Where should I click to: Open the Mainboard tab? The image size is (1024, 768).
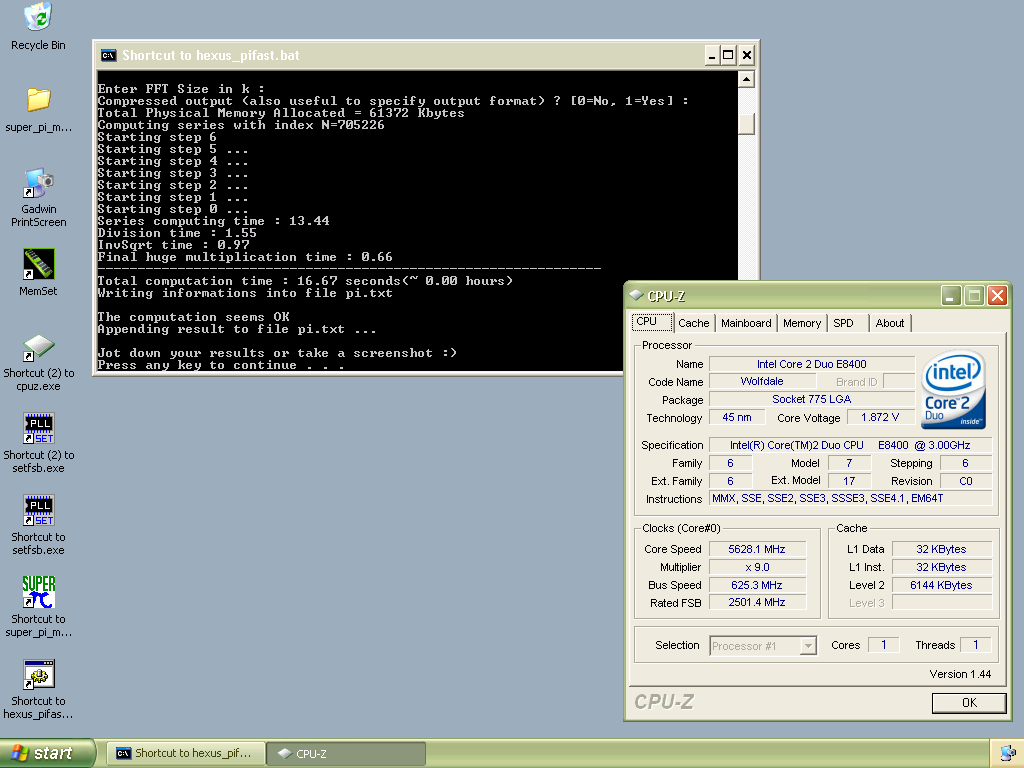point(746,323)
